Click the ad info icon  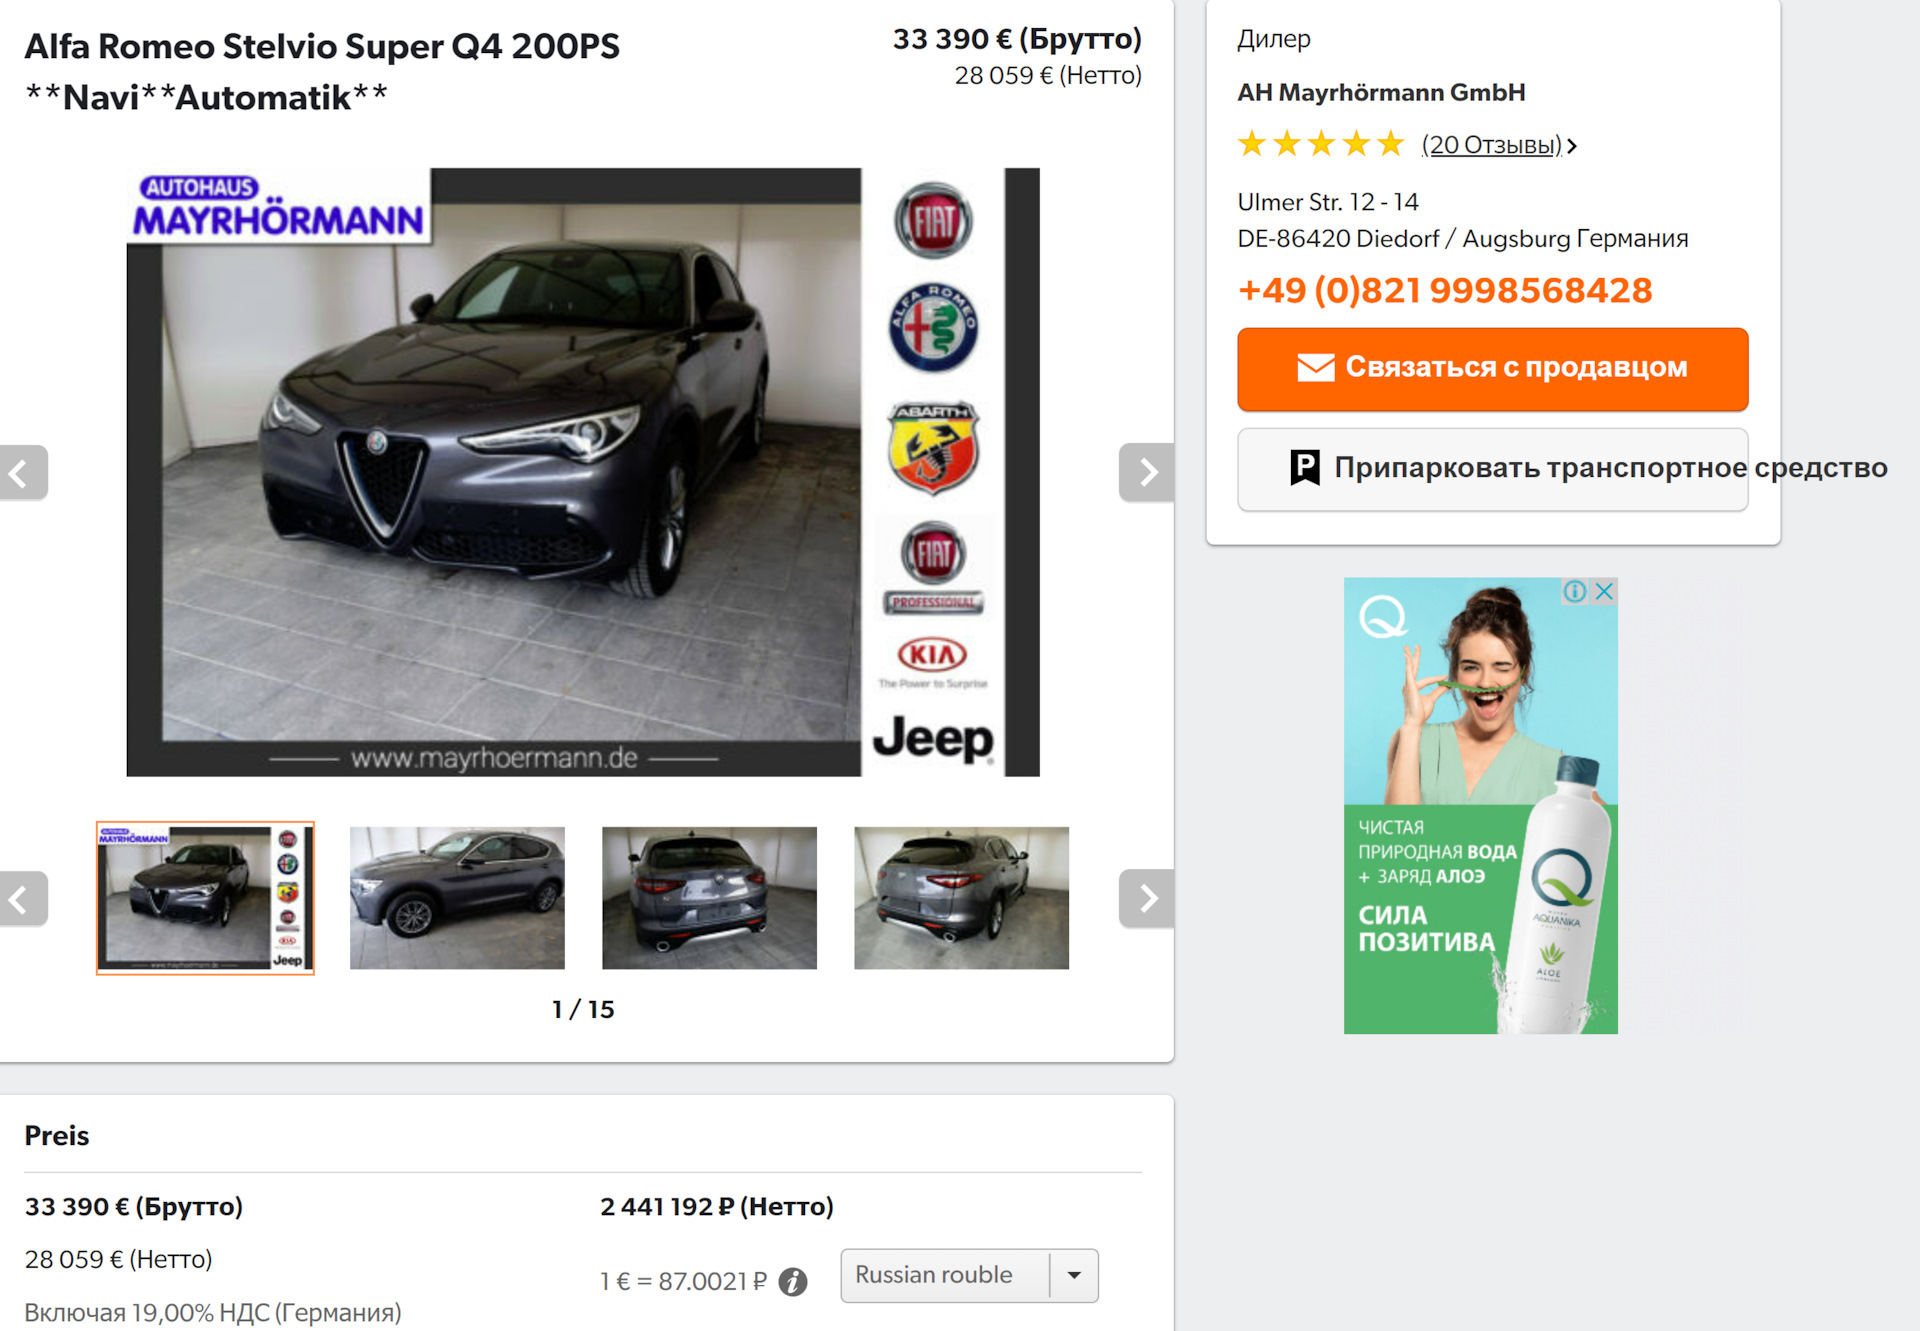1575,591
